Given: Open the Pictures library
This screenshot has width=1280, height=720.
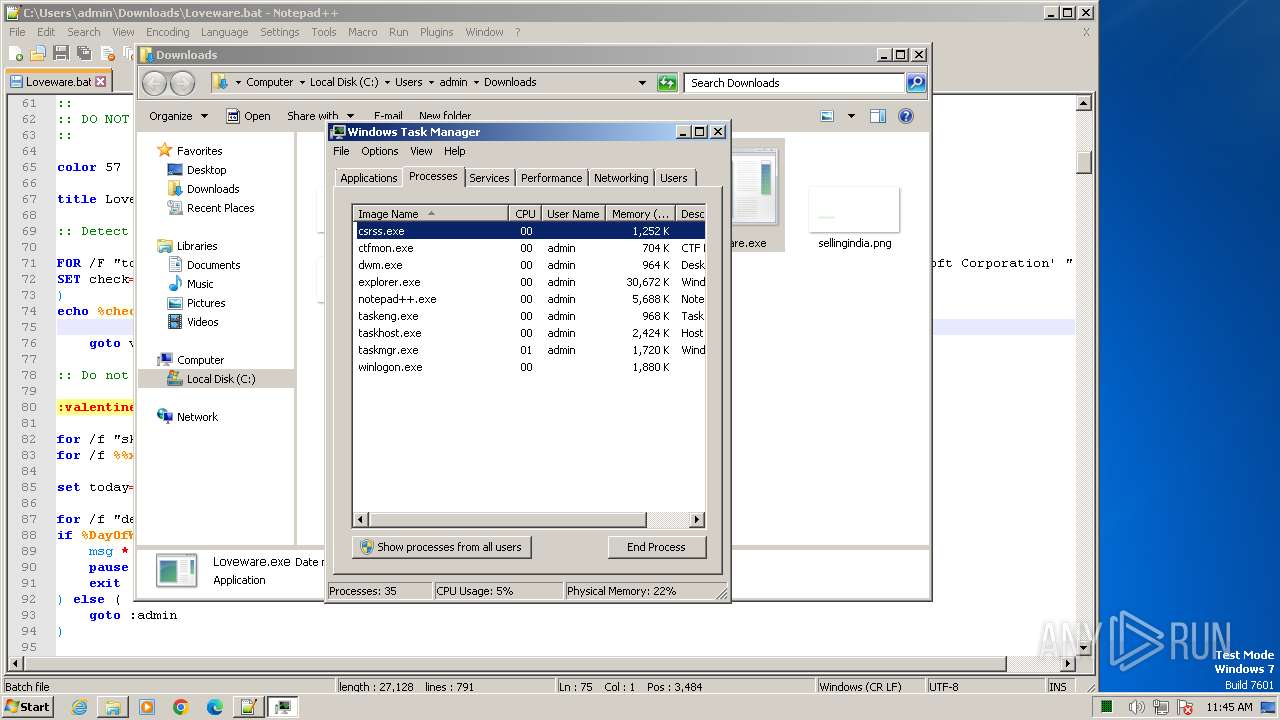Looking at the screenshot, I should 206,303.
